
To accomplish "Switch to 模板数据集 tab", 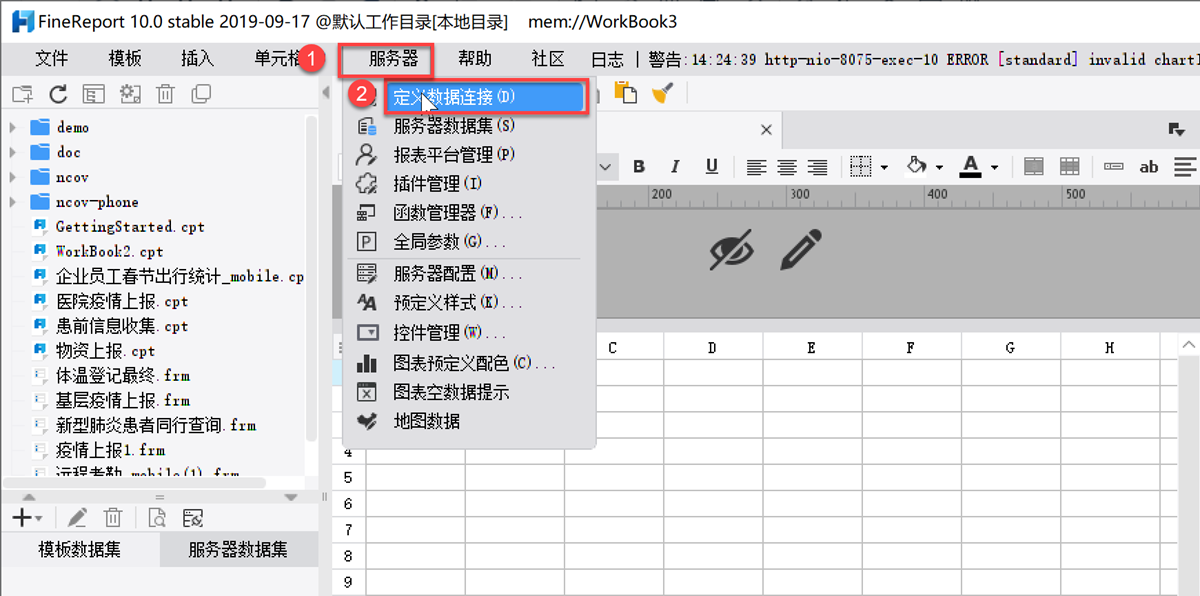I will pos(80,549).
